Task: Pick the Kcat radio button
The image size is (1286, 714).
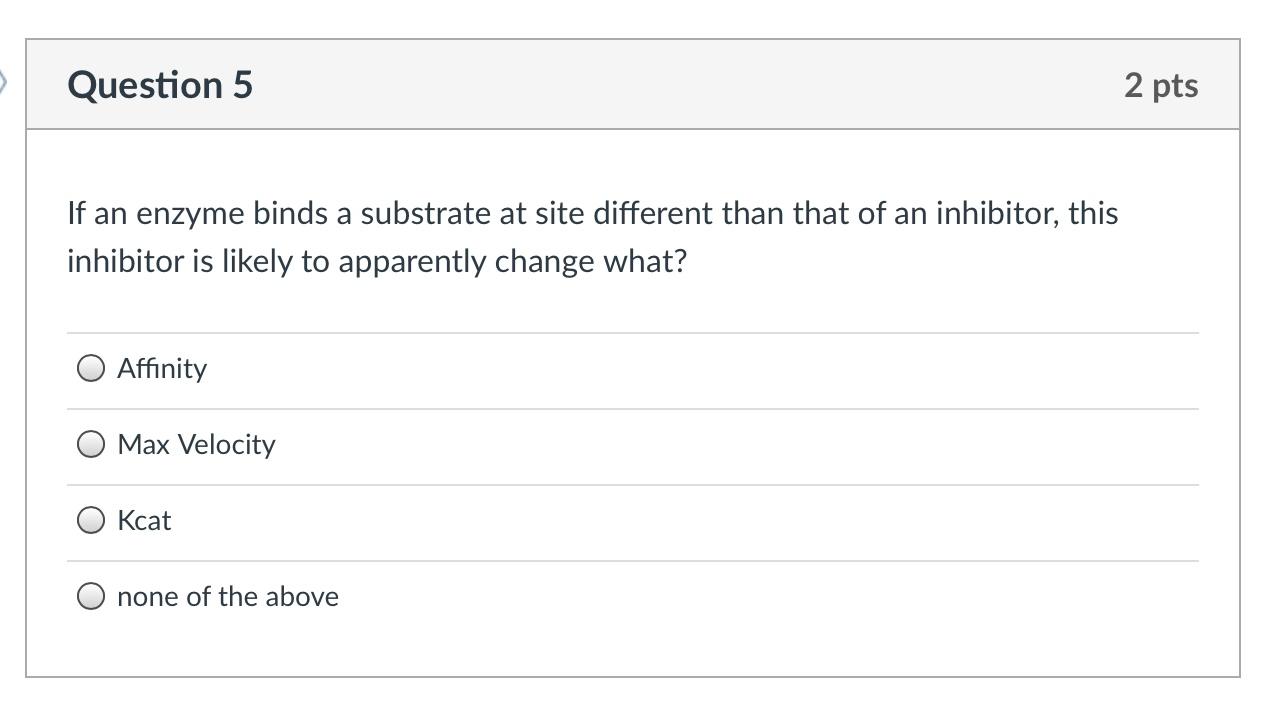Action: [x=91, y=520]
